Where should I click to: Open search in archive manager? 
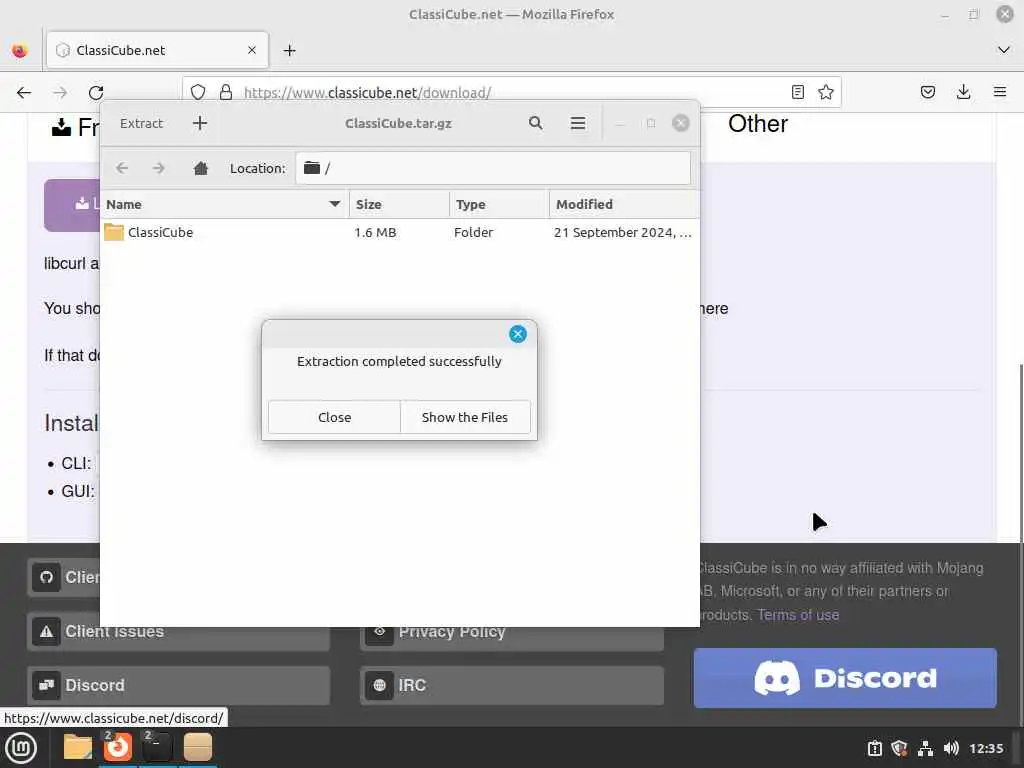[536, 123]
